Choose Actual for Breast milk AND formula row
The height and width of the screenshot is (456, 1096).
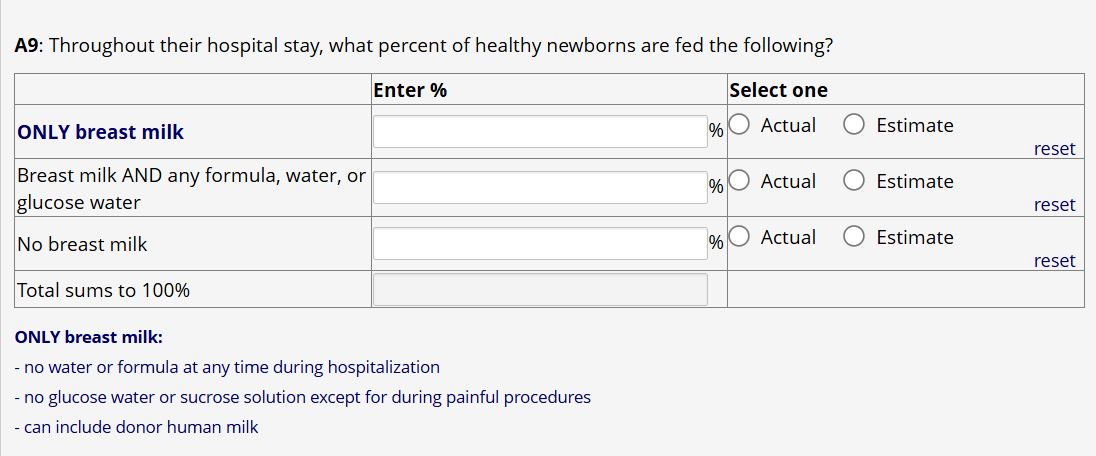[x=740, y=182]
